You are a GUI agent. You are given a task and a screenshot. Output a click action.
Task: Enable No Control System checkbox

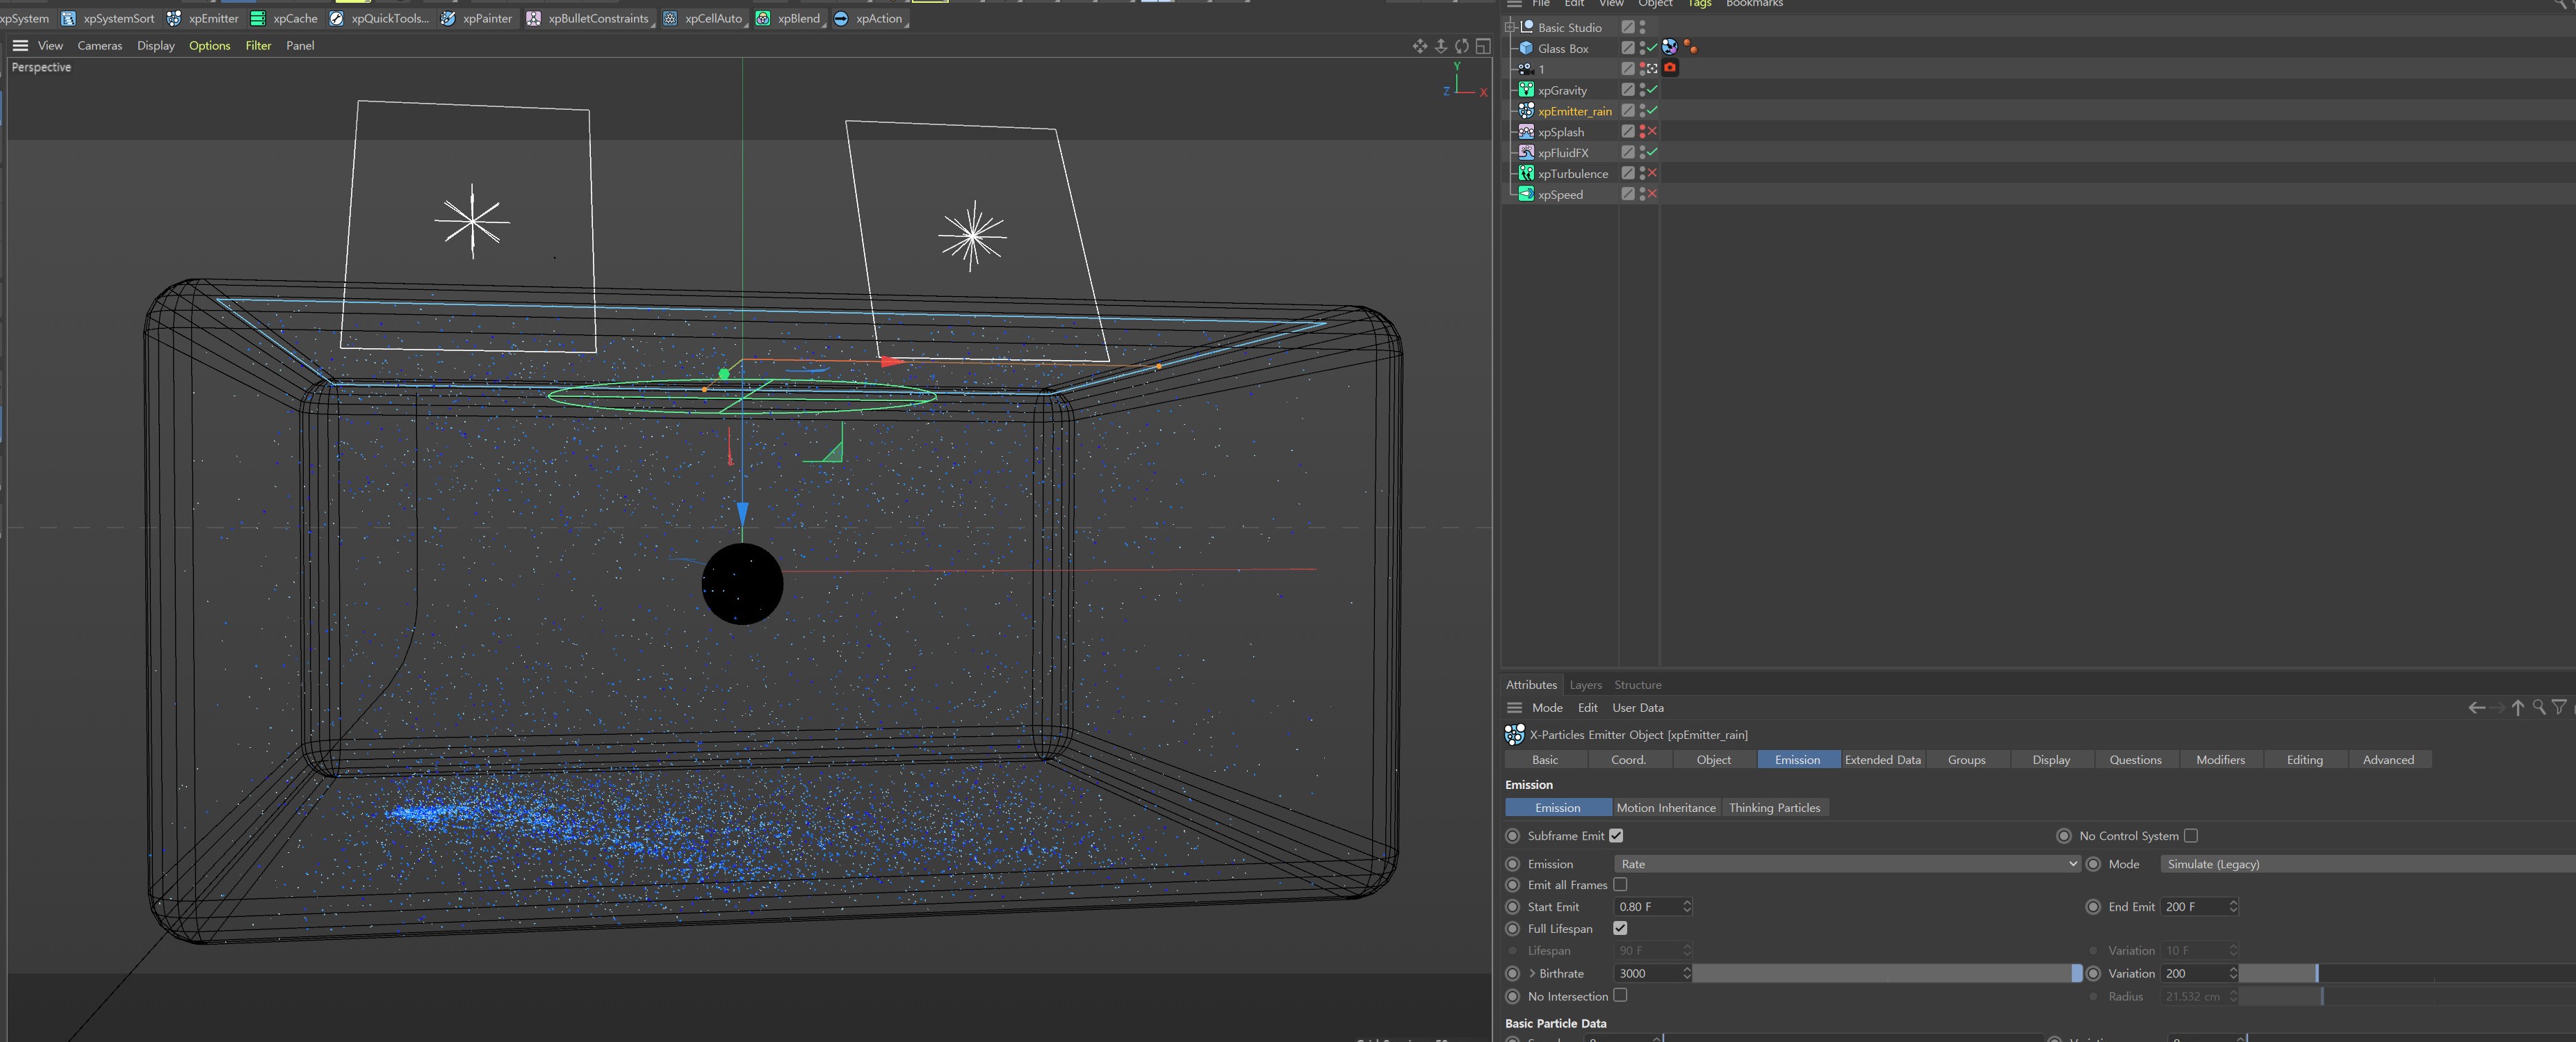pos(2191,836)
